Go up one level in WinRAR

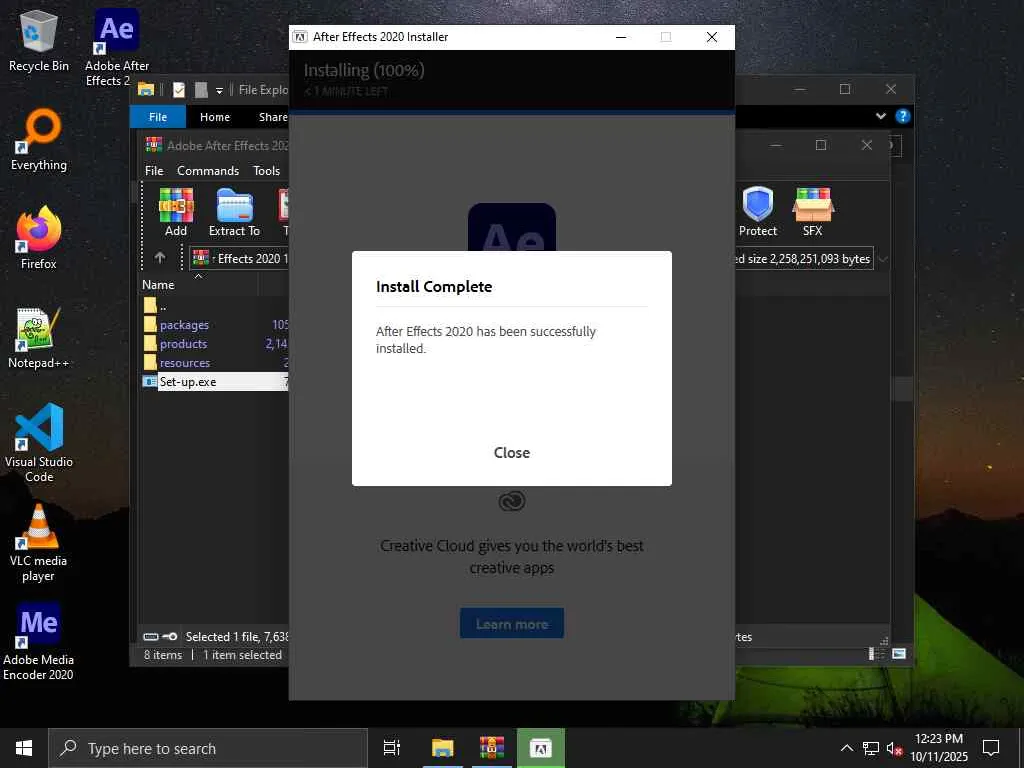click(160, 258)
